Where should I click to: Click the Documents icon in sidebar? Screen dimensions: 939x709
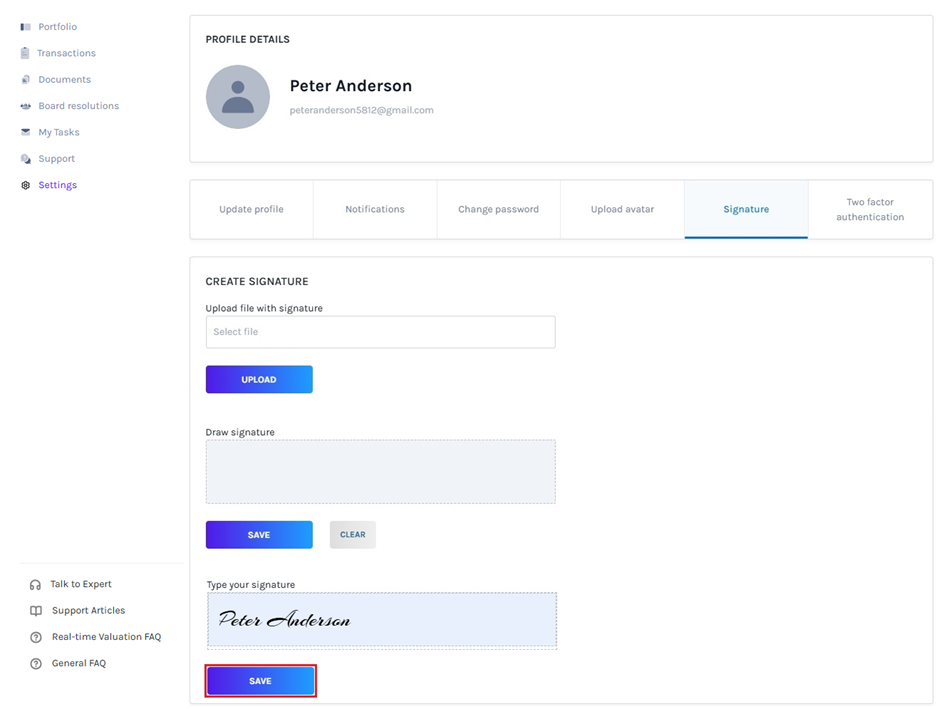point(25,80)
